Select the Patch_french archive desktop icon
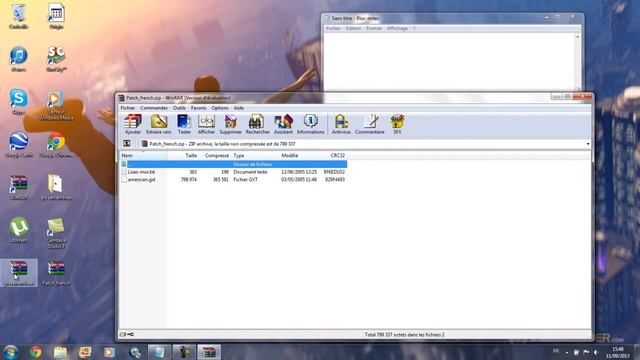640x360 pixels. point(56,273)
